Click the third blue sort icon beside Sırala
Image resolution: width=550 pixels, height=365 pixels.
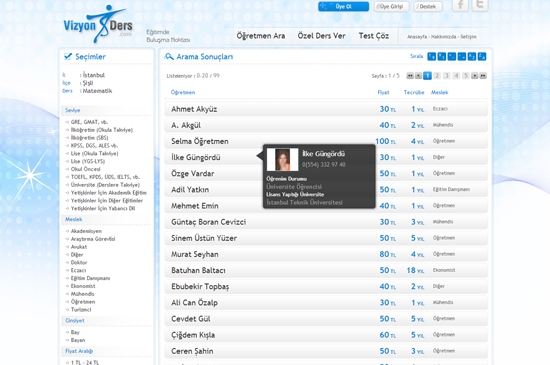coord(452,56)
